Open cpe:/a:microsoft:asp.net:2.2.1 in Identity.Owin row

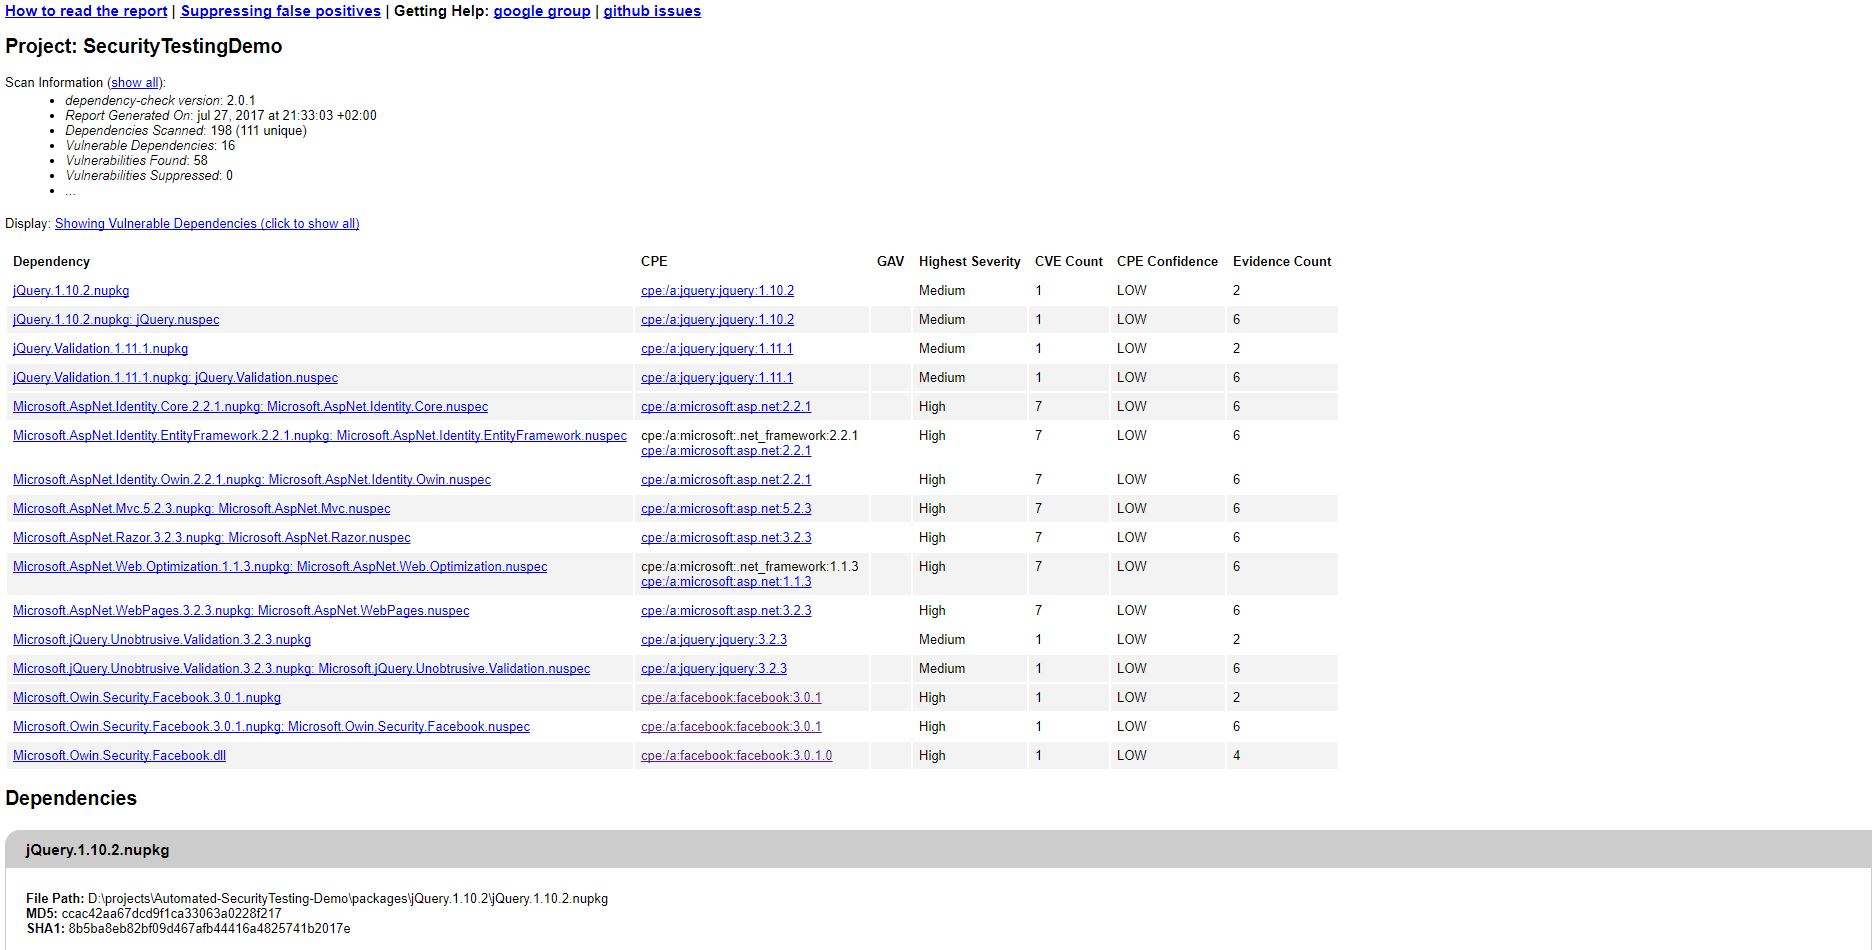tap(726, 480)
